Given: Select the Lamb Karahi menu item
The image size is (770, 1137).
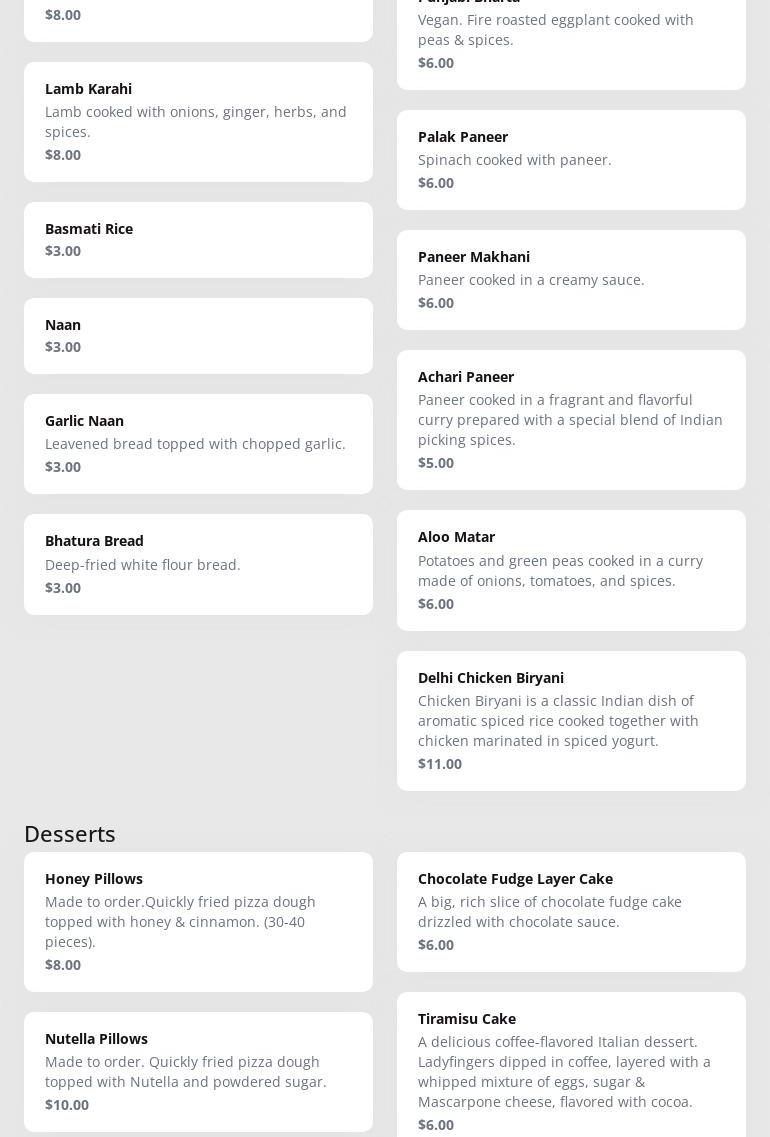Looking at the screenshot, I should pos(198,121).
